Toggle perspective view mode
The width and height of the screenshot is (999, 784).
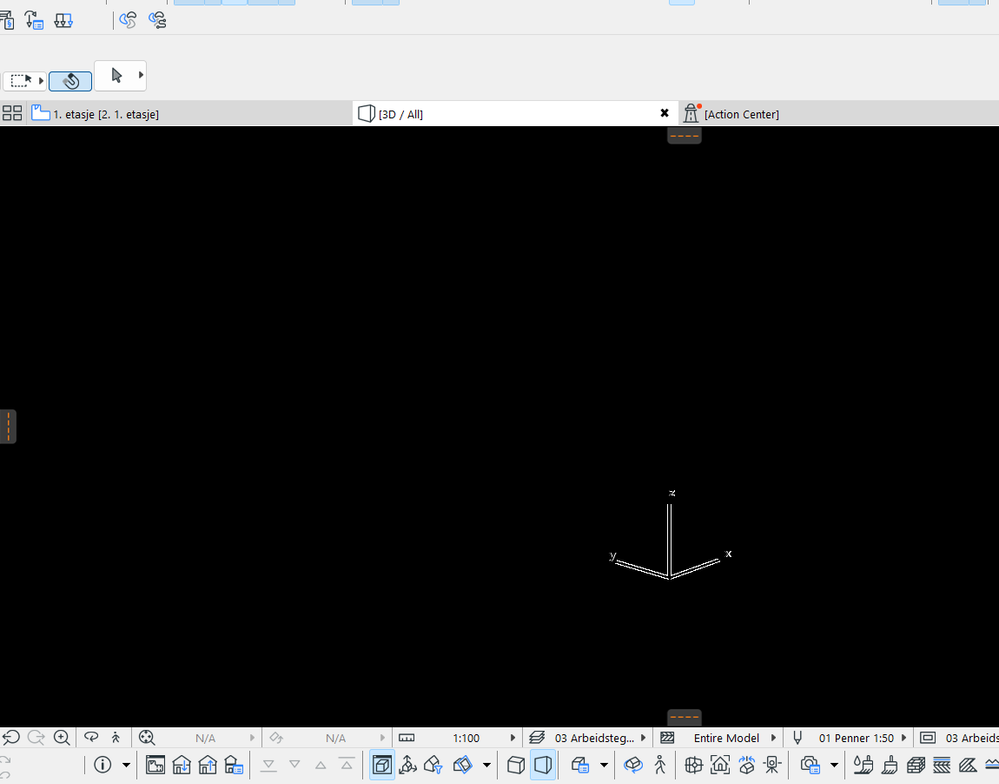point(543,765)
